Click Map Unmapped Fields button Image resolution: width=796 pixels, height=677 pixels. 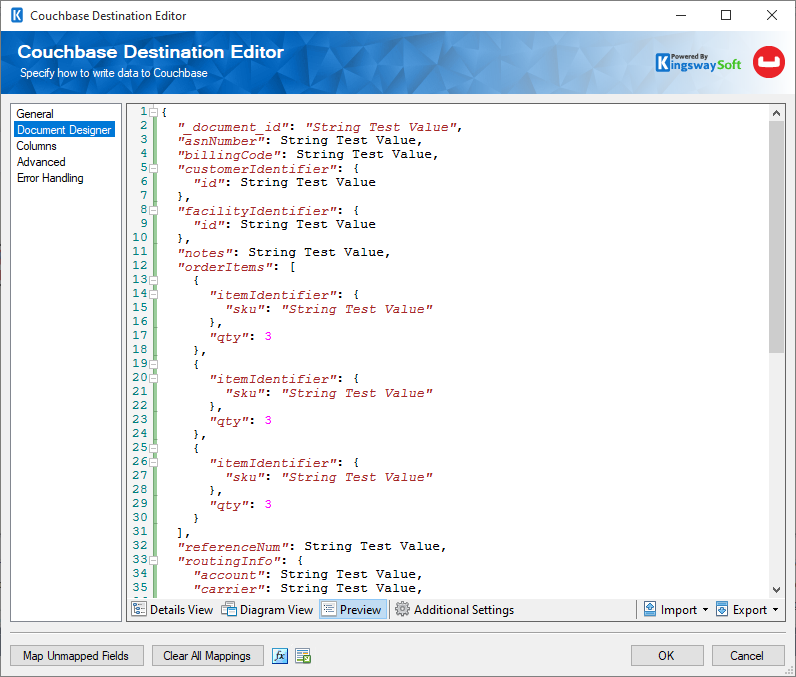[76, 656]
